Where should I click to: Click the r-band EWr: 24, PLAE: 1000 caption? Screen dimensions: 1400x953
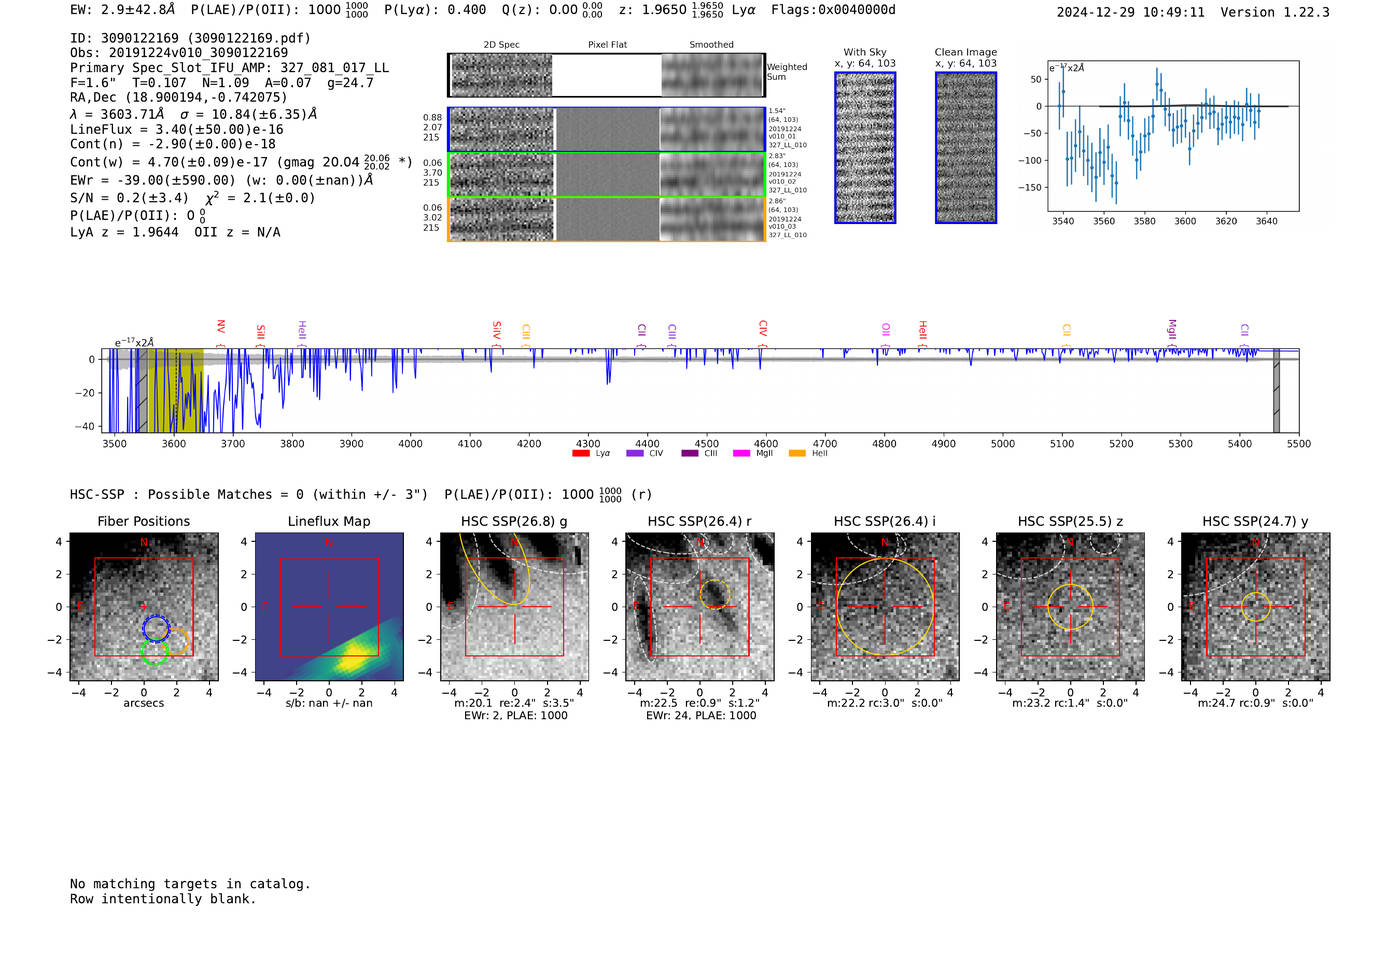[x=700, y=716]
